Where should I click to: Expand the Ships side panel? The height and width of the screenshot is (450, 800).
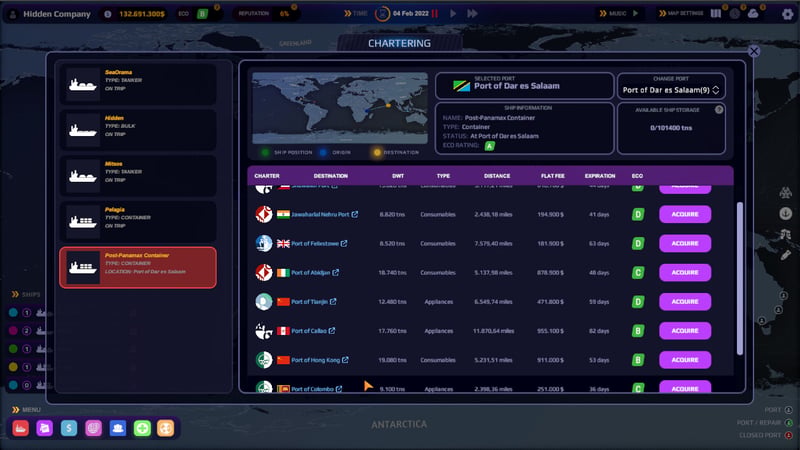click(x=15, y=294)
